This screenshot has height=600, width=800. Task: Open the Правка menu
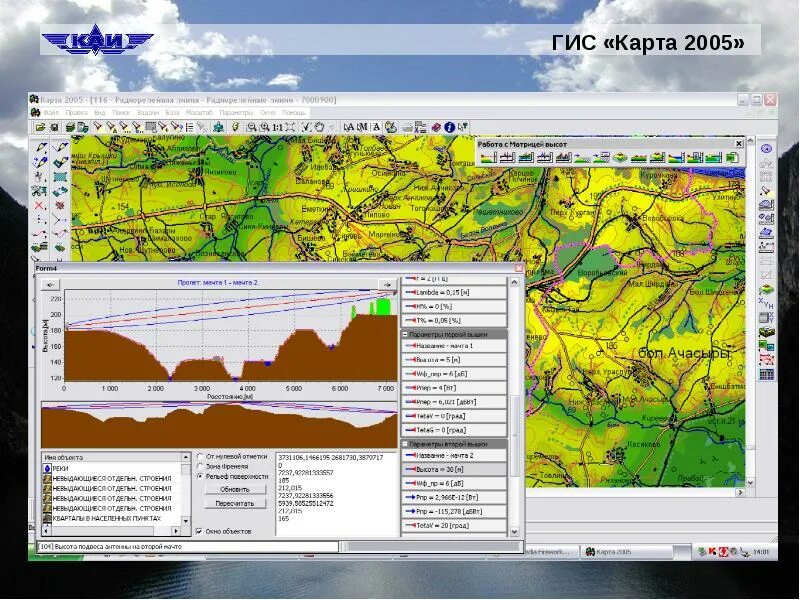point(77,112)
